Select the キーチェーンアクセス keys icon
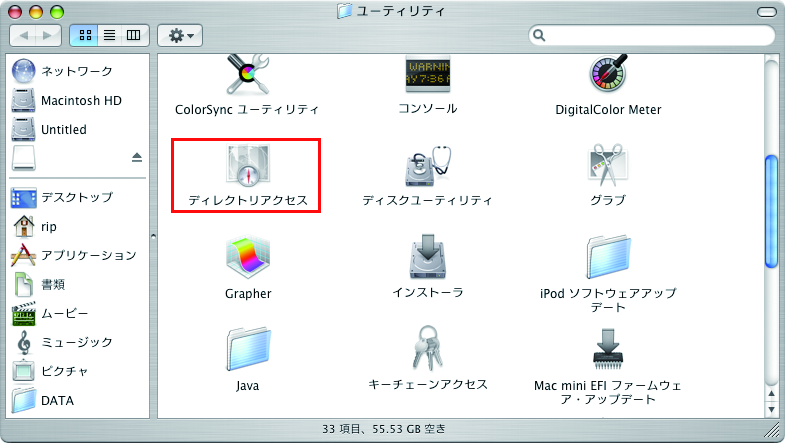 click(428, 348)
